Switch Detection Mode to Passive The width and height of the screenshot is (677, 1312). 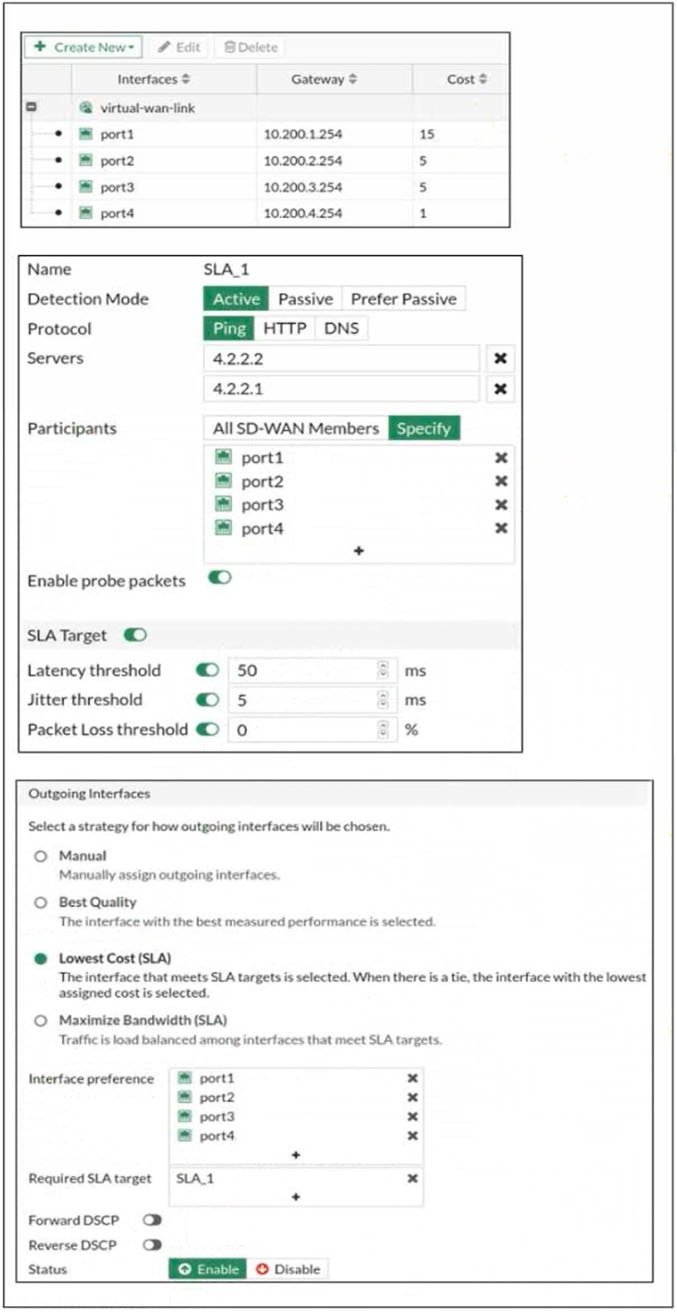(305, 299)
